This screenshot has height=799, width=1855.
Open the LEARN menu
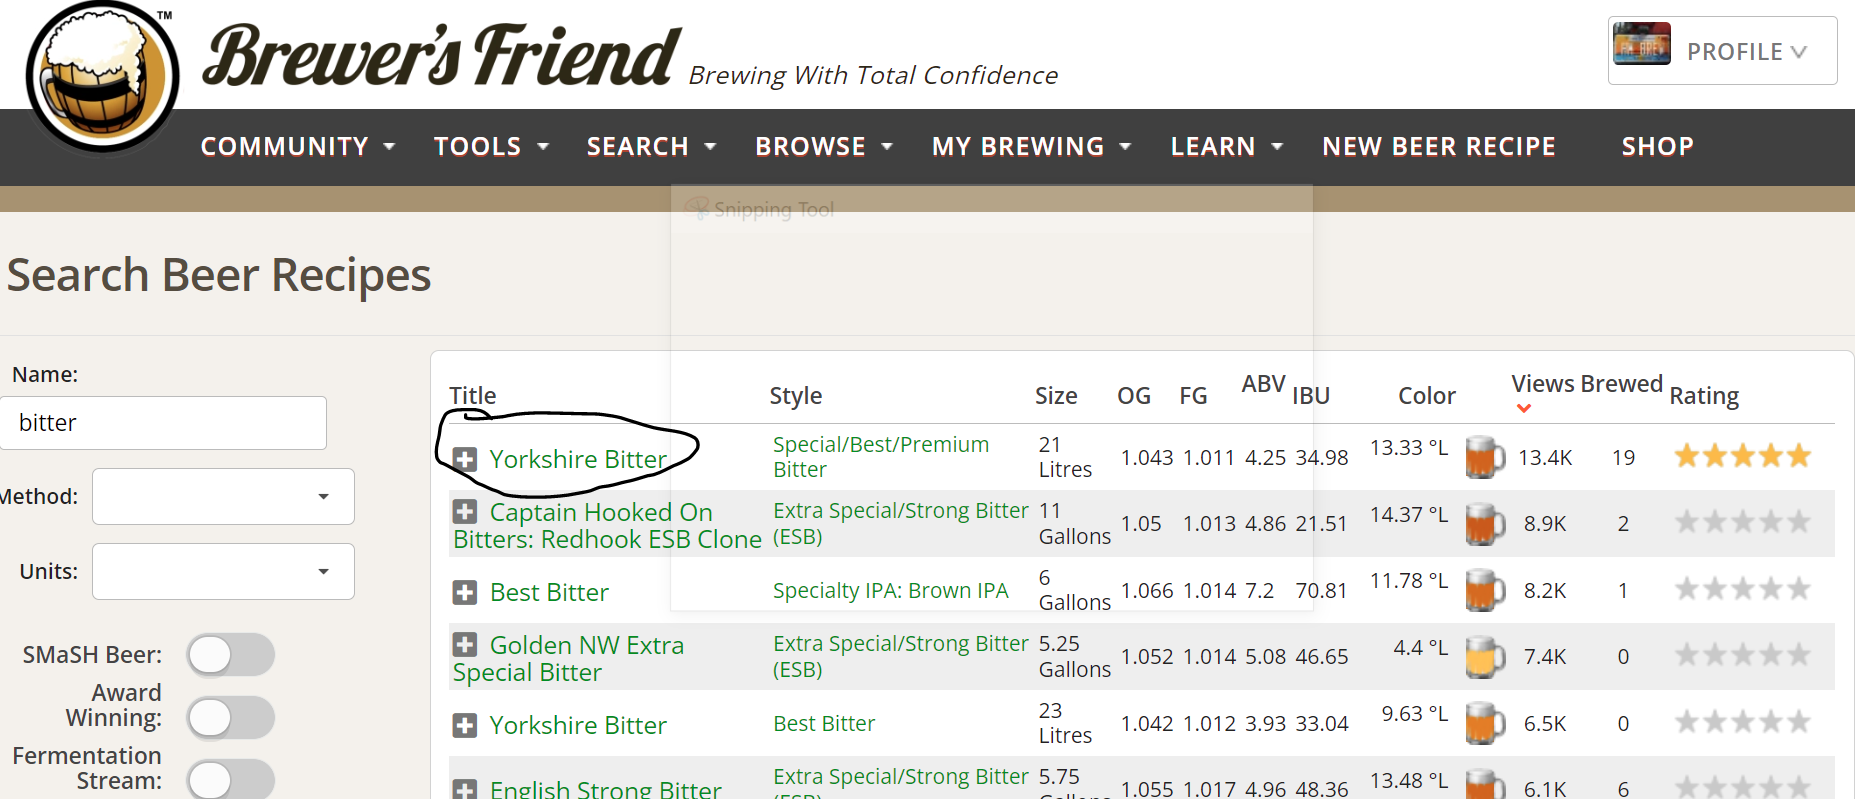pos(1227,147)
